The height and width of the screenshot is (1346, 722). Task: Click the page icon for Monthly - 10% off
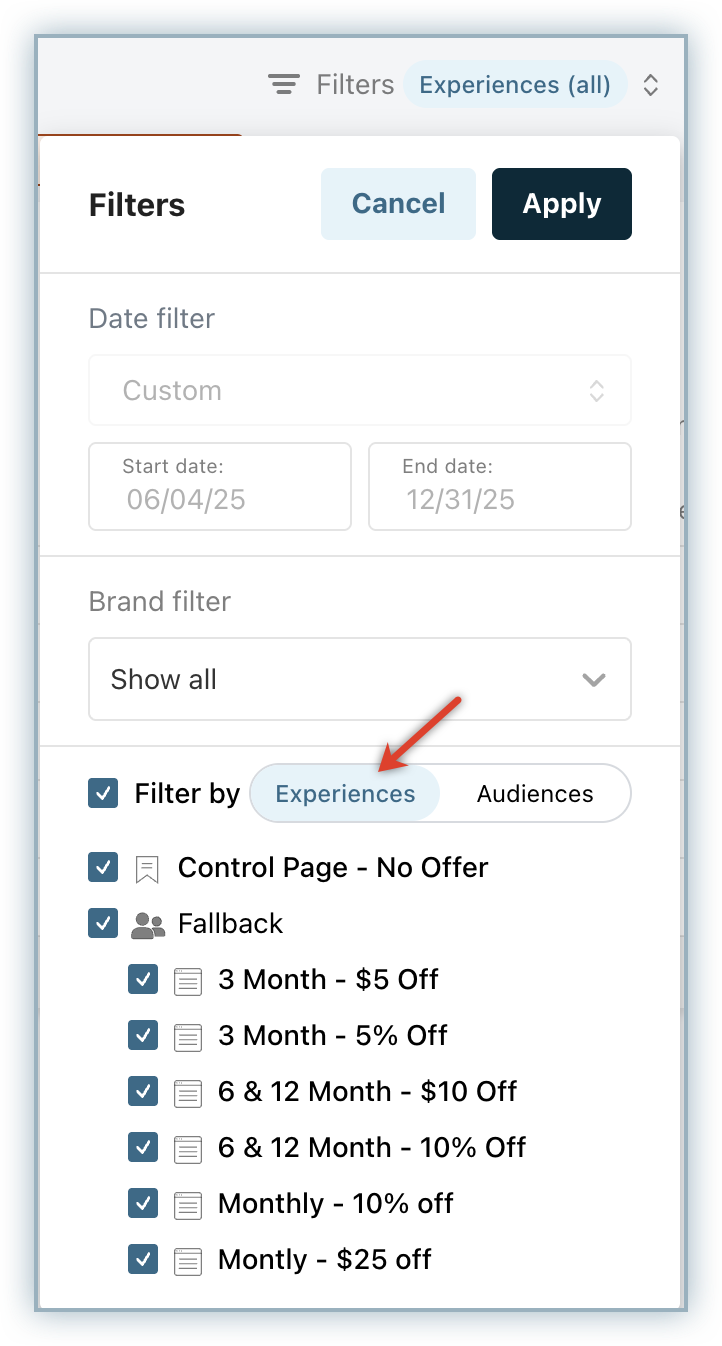tap(188, 1204)
